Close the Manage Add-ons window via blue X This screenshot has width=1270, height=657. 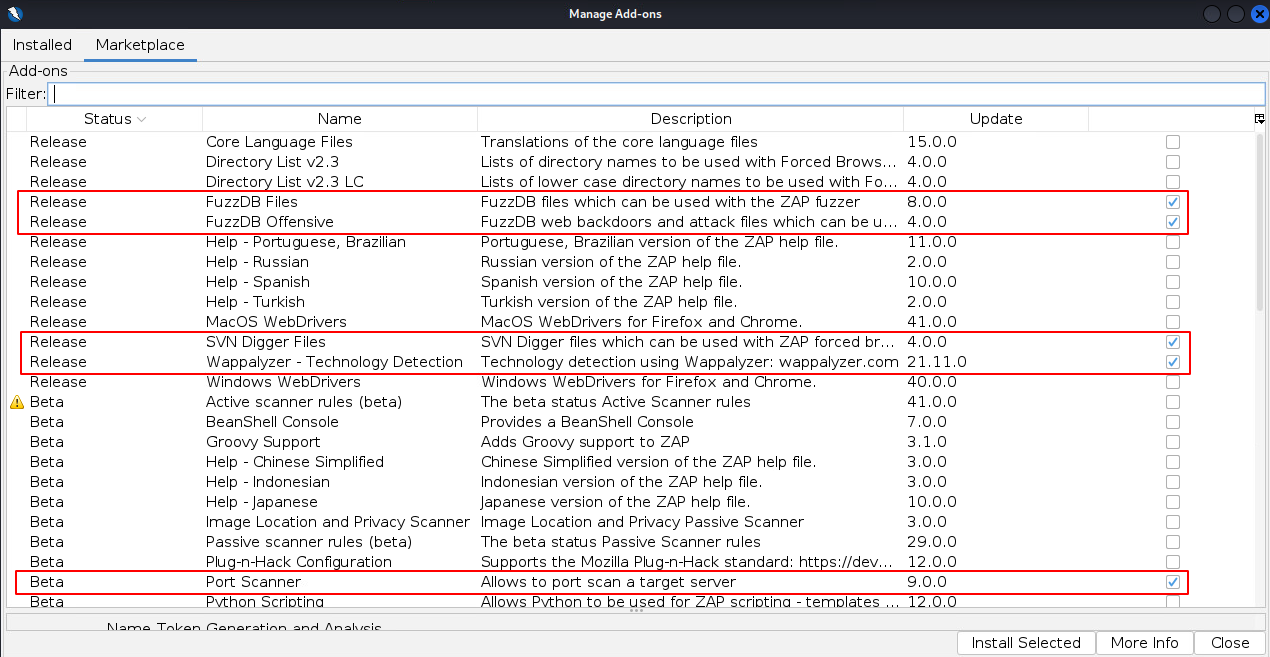1259,14
